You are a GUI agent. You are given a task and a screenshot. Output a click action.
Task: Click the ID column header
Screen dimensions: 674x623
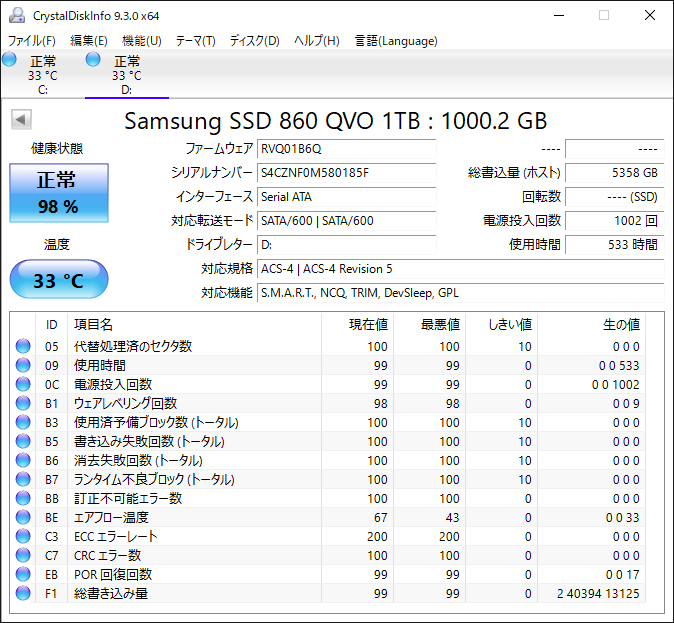click(52, 325)
